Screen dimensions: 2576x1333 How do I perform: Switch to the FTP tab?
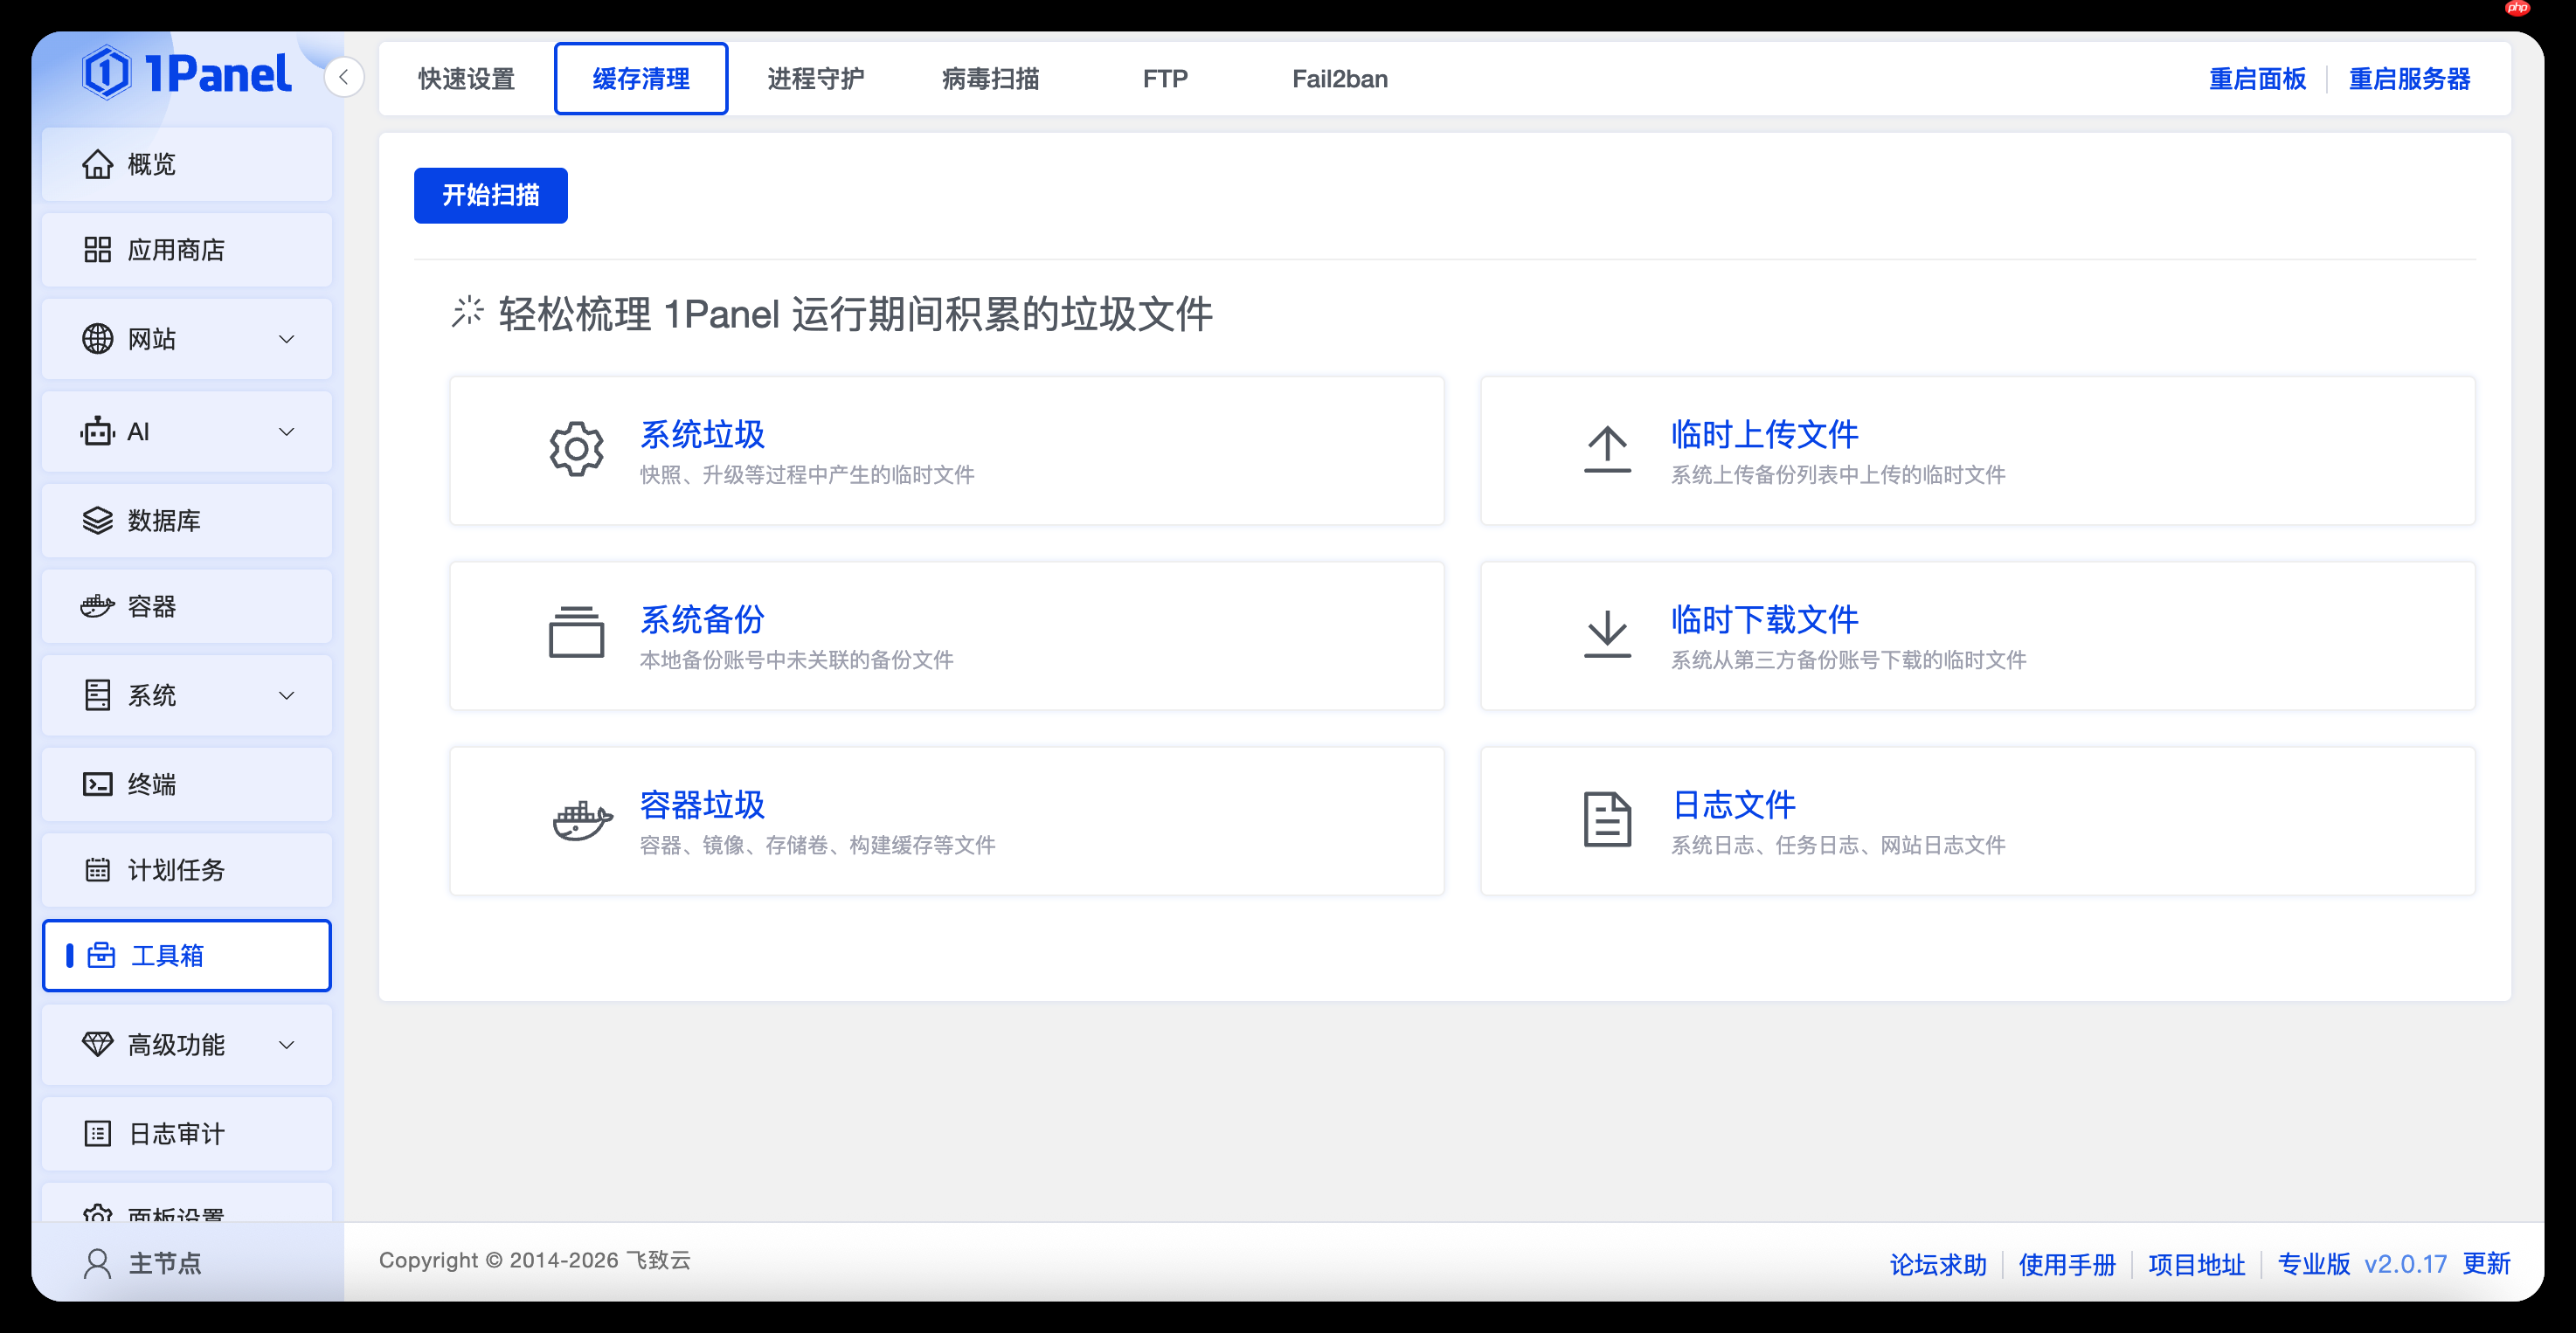tap(1166, 78)
